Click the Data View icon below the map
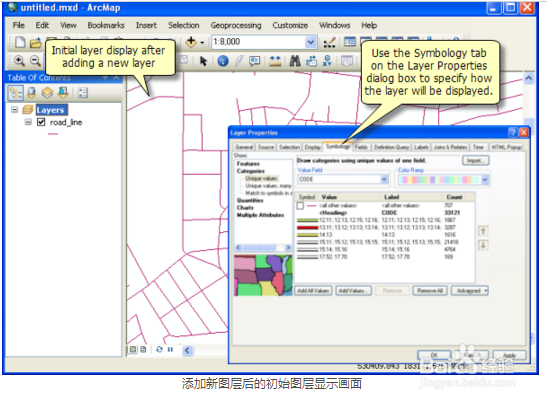The width and height of the screenshot is (547, 402). click(x=133, y=349)
